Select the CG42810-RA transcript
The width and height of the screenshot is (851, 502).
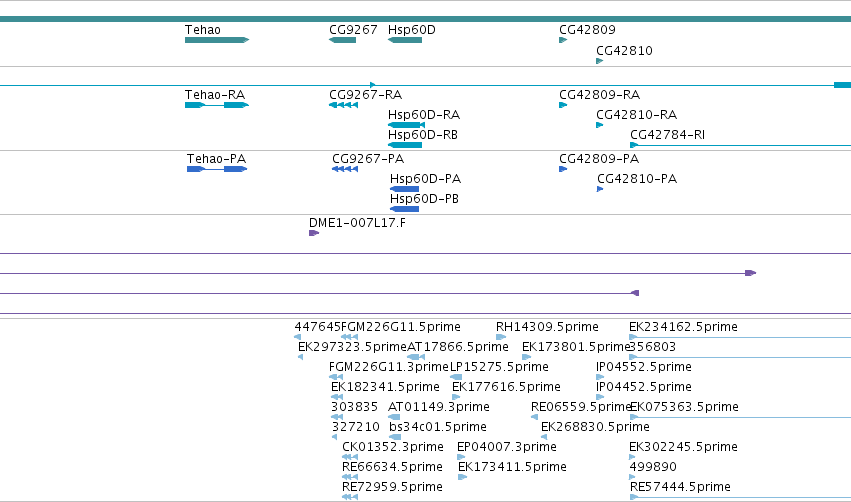pyautogui.click(x=600, y=125)
